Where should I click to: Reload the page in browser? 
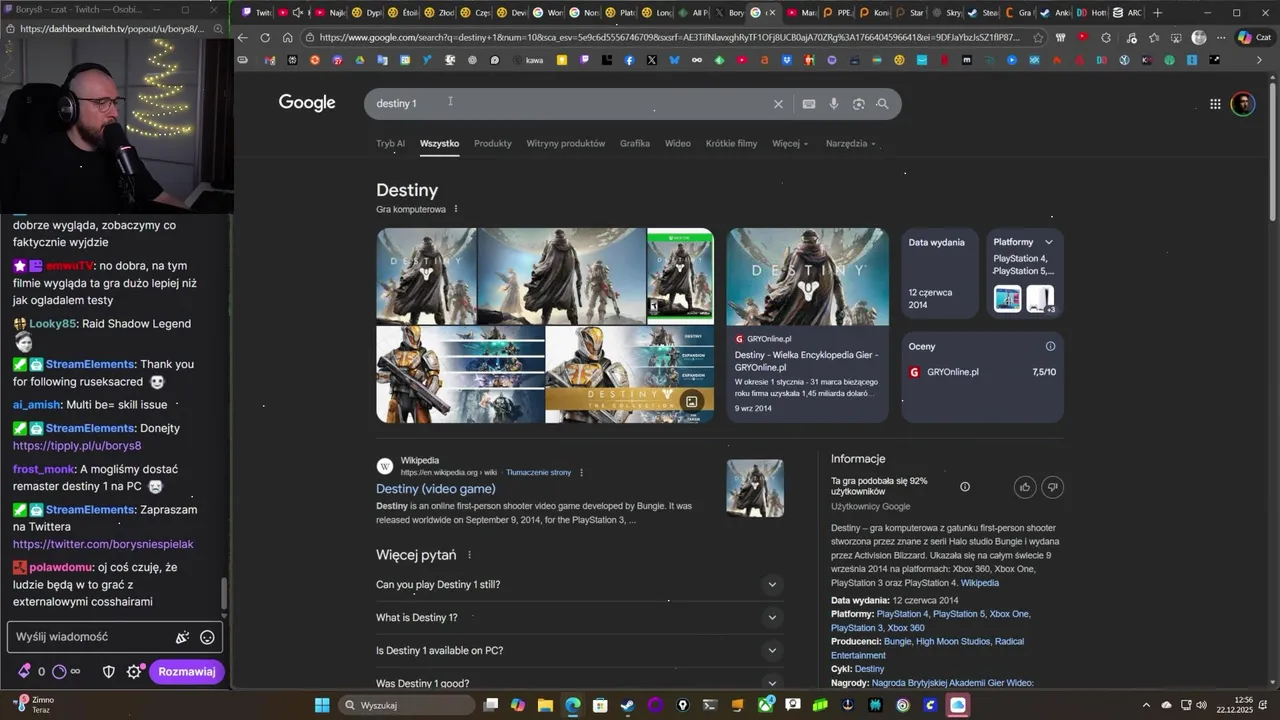(x=265, y=38)
